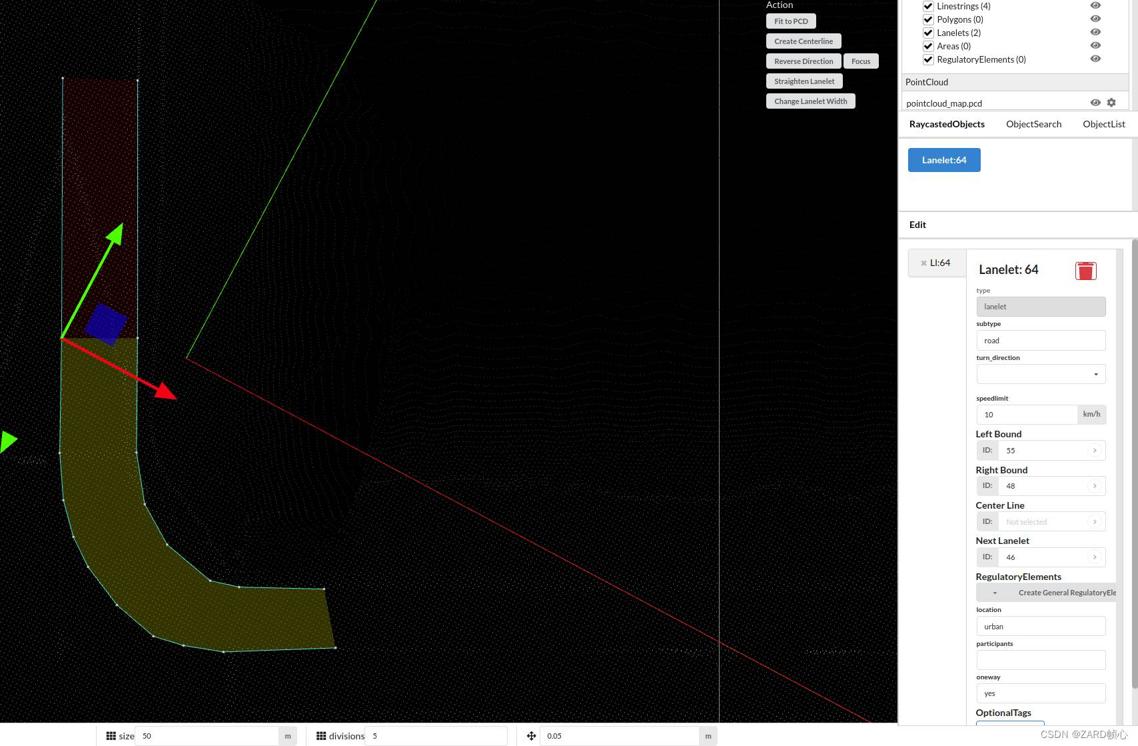Uncheck the Linestrings checkbox
Screen dimensions: 1138x746
[928, 6]
